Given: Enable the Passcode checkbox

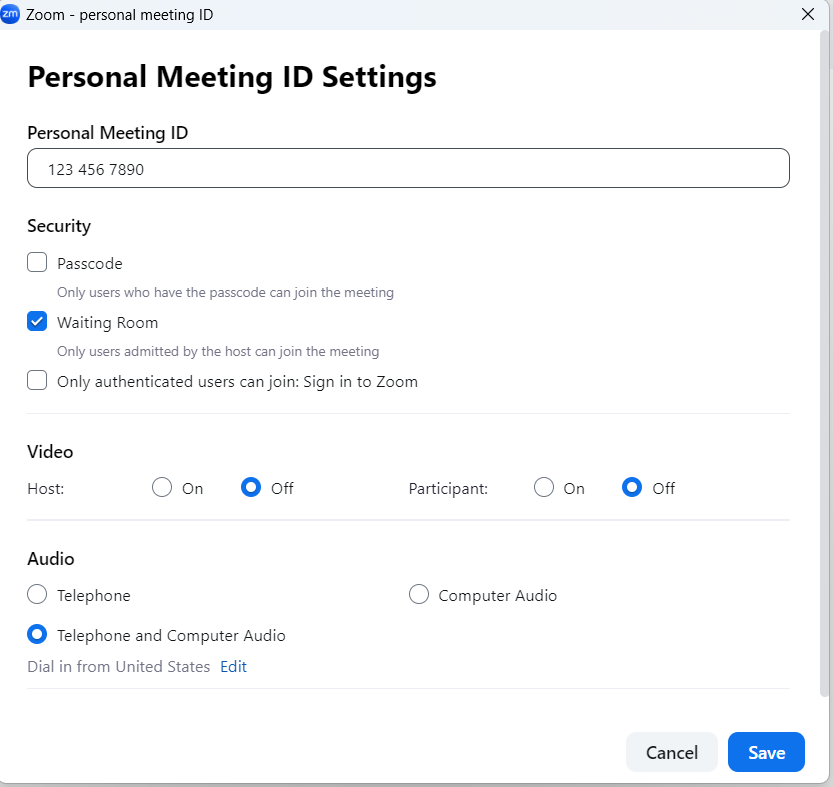Looking at the screenshot, I should [x=37, y=263].
